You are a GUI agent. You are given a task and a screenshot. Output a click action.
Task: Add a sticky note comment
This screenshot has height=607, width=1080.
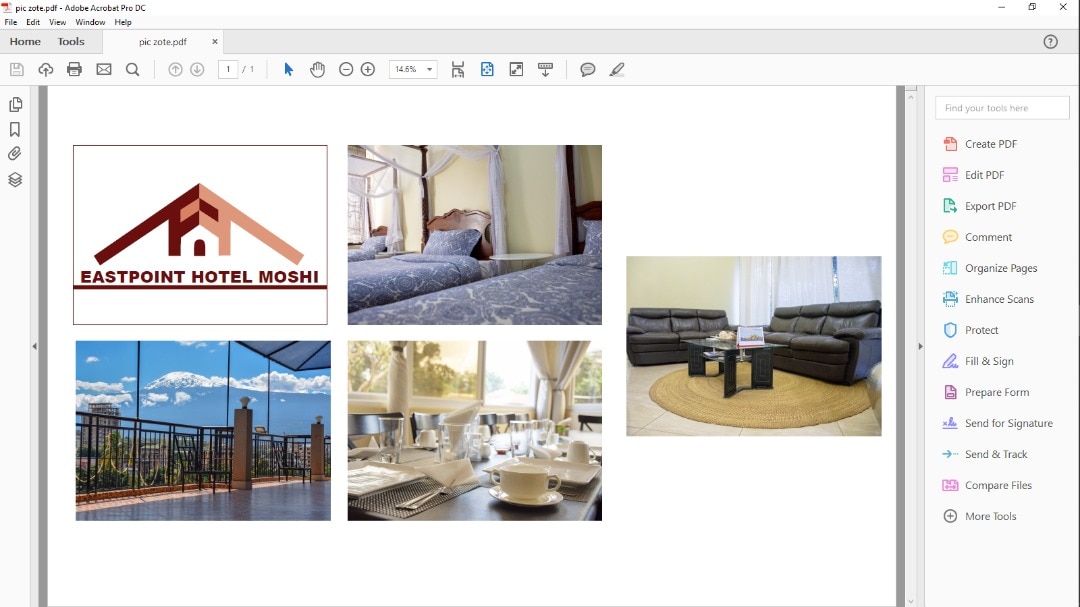click(x=587, y=69)
